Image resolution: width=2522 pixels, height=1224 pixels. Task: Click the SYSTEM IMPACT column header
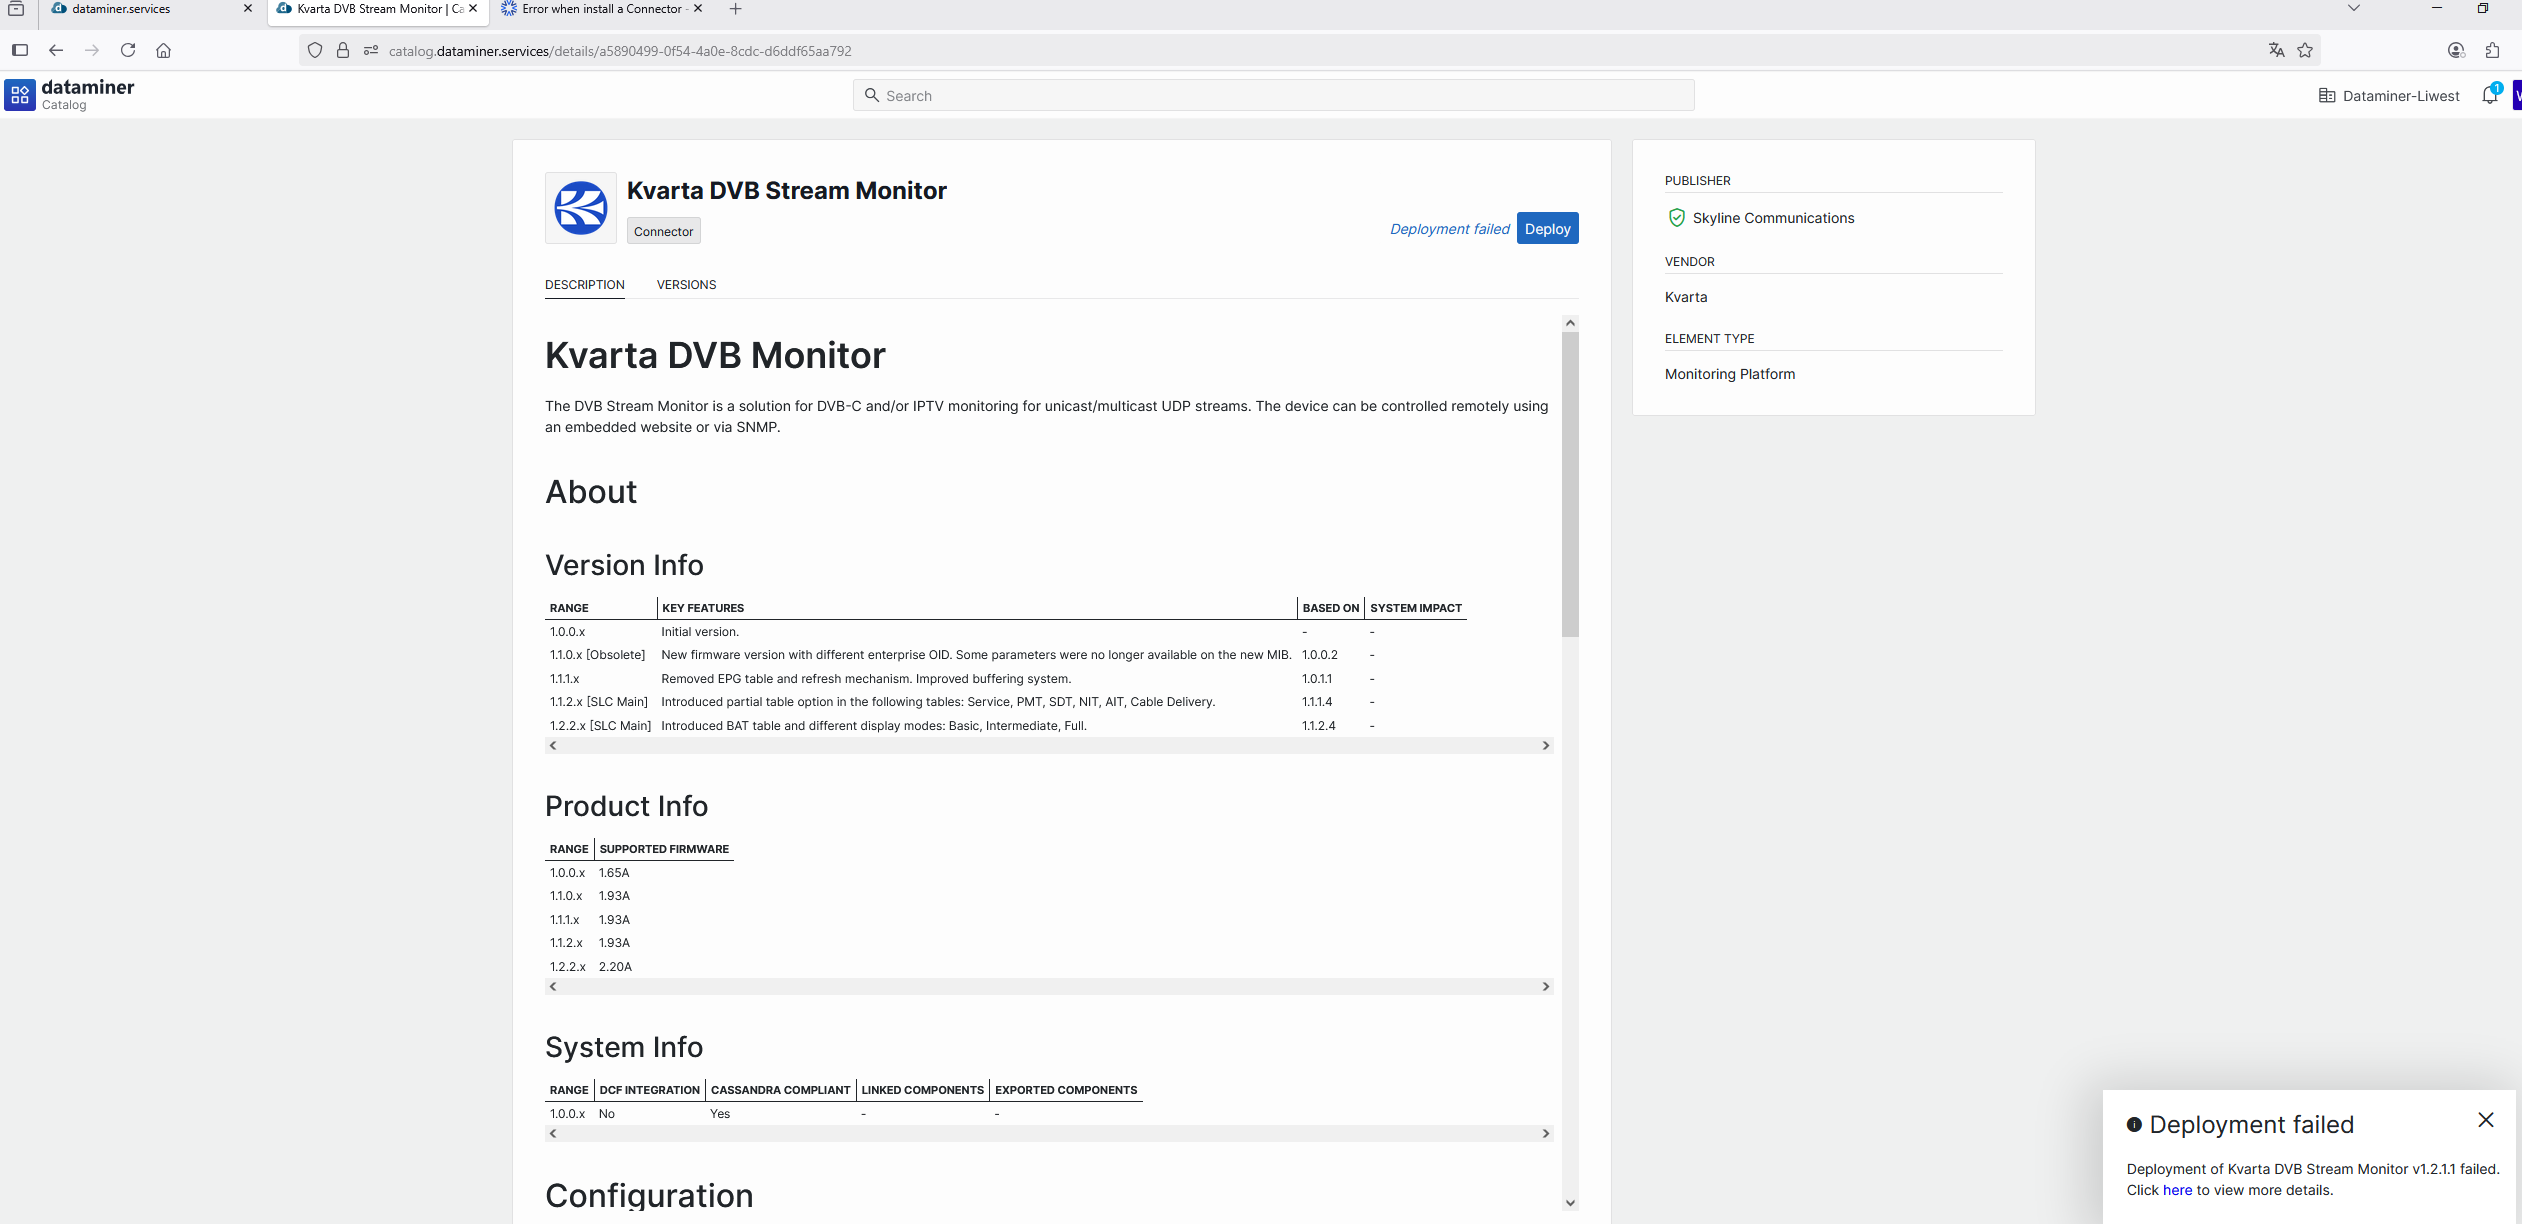1416,608
